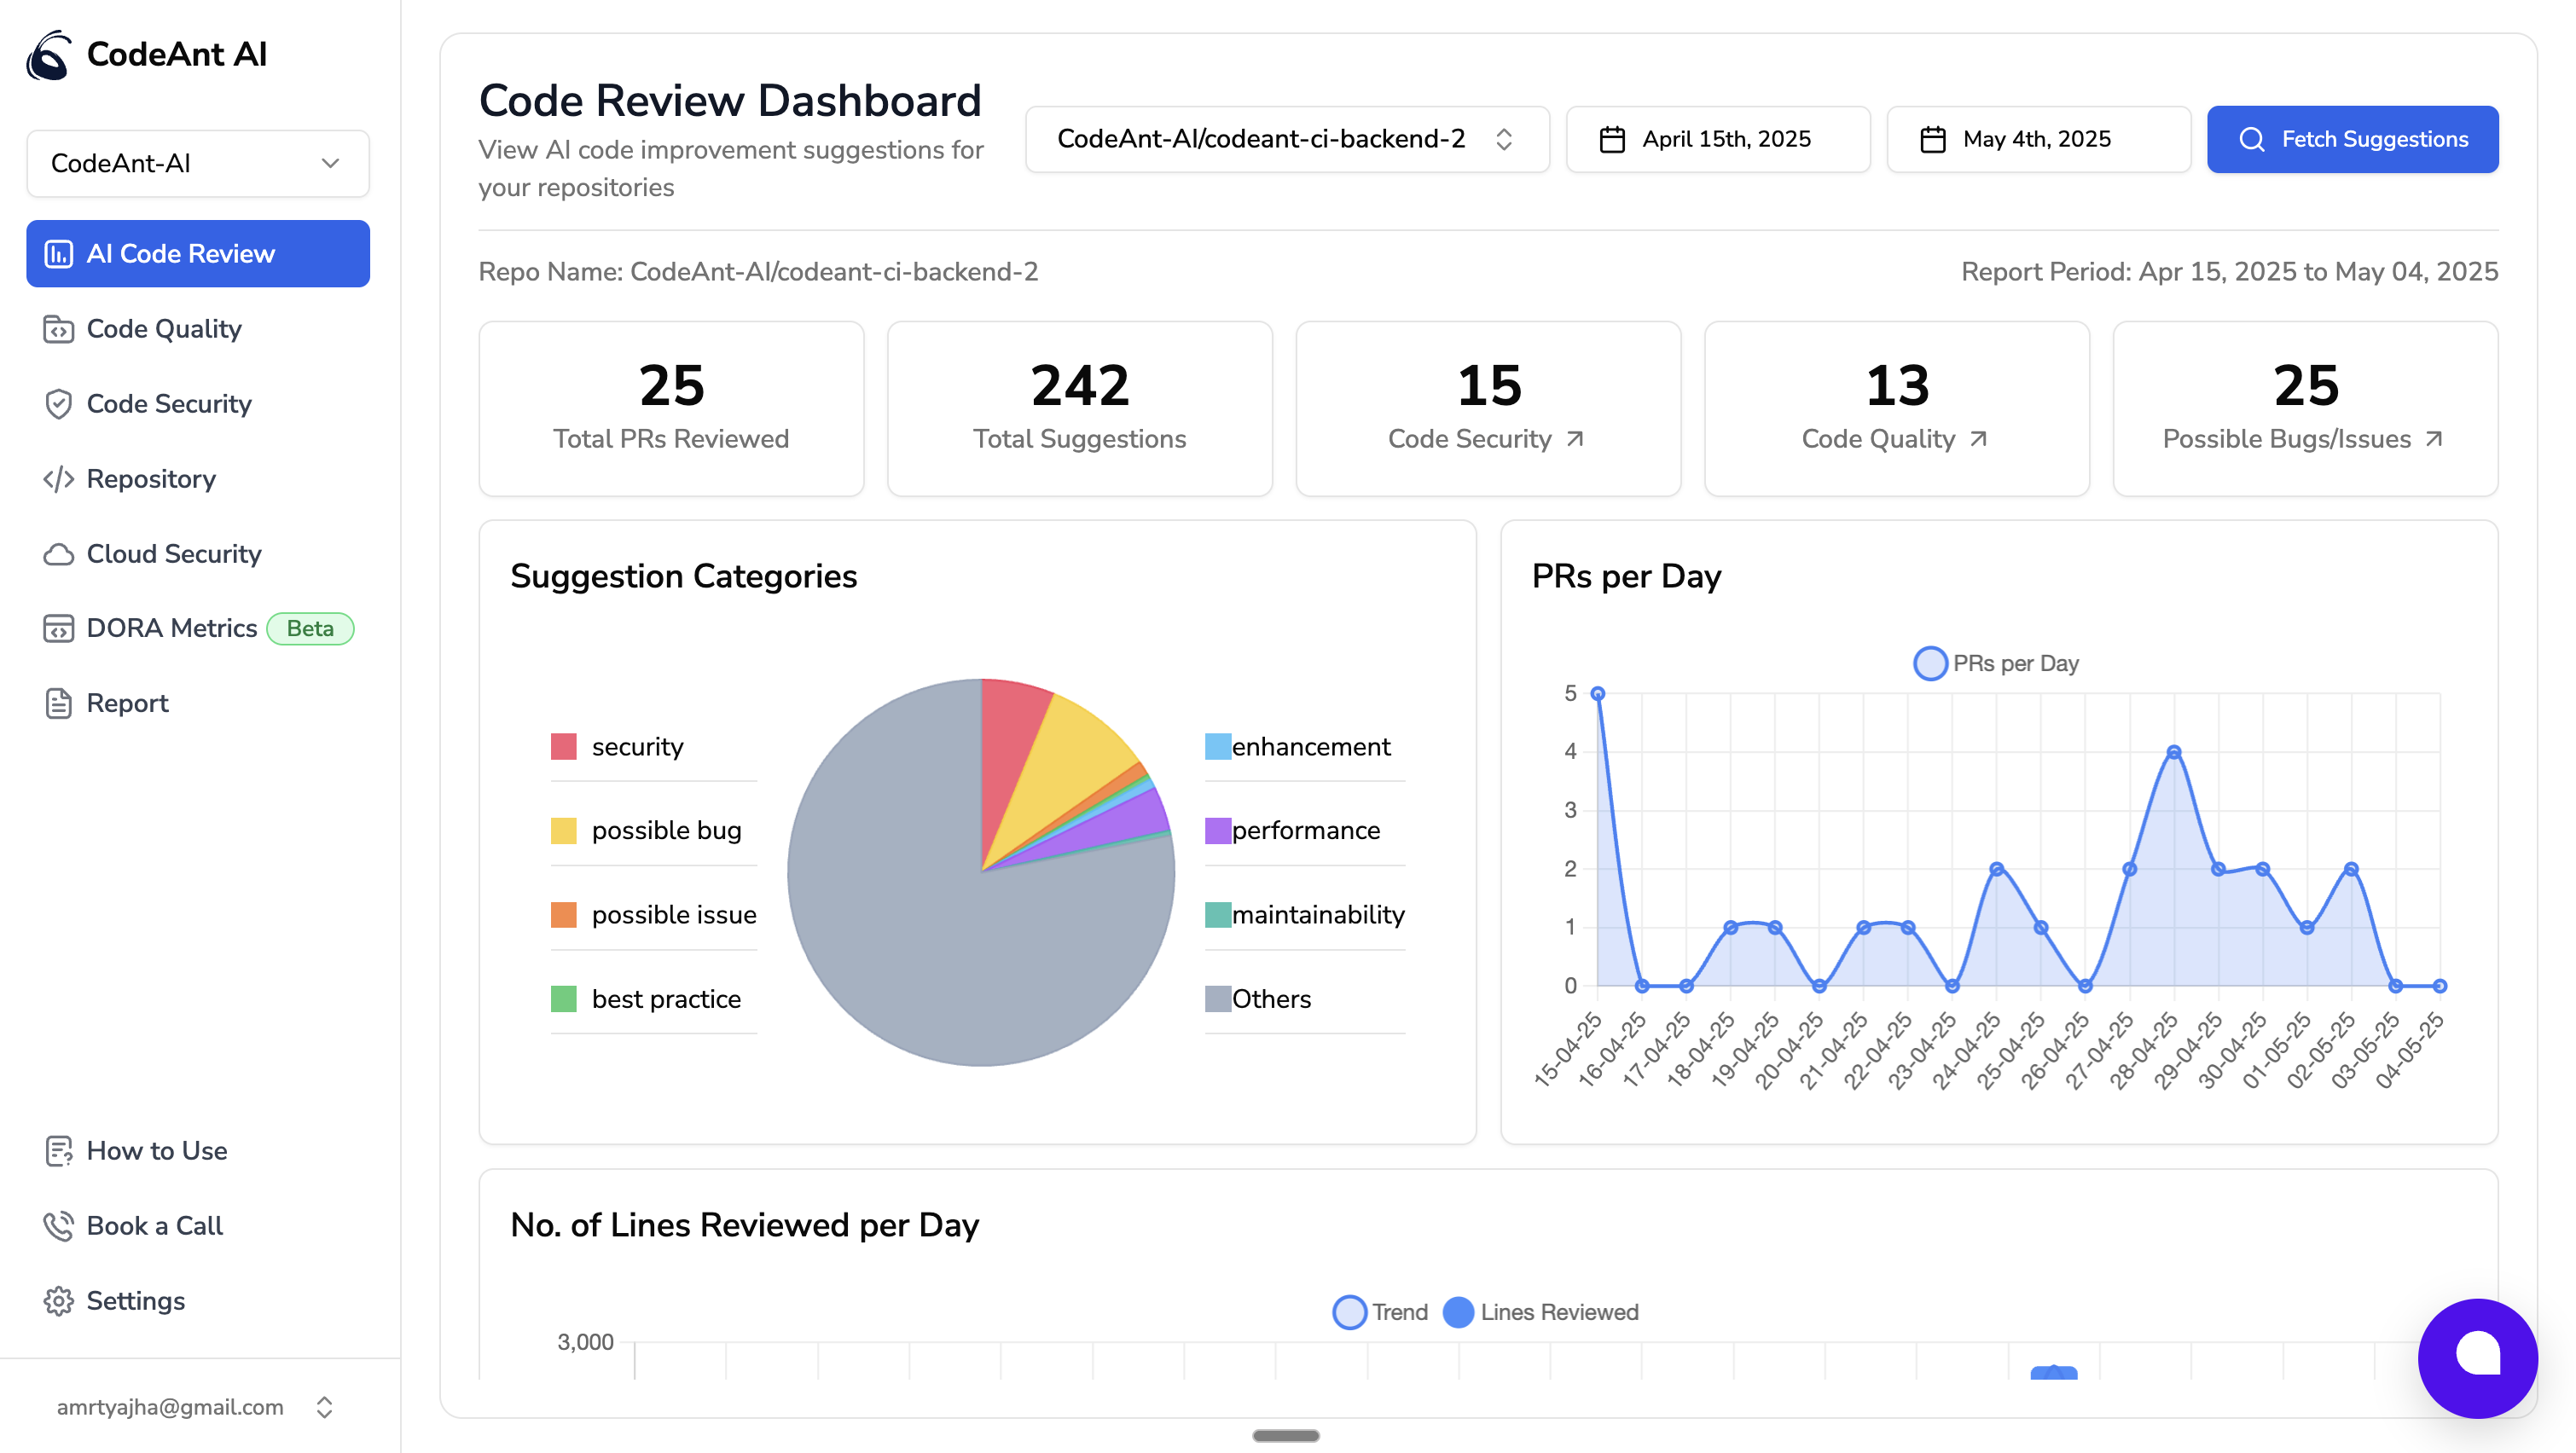Toggle the PRs per Day legend item
The image size is (2576, 1453).
[1995, 663]
